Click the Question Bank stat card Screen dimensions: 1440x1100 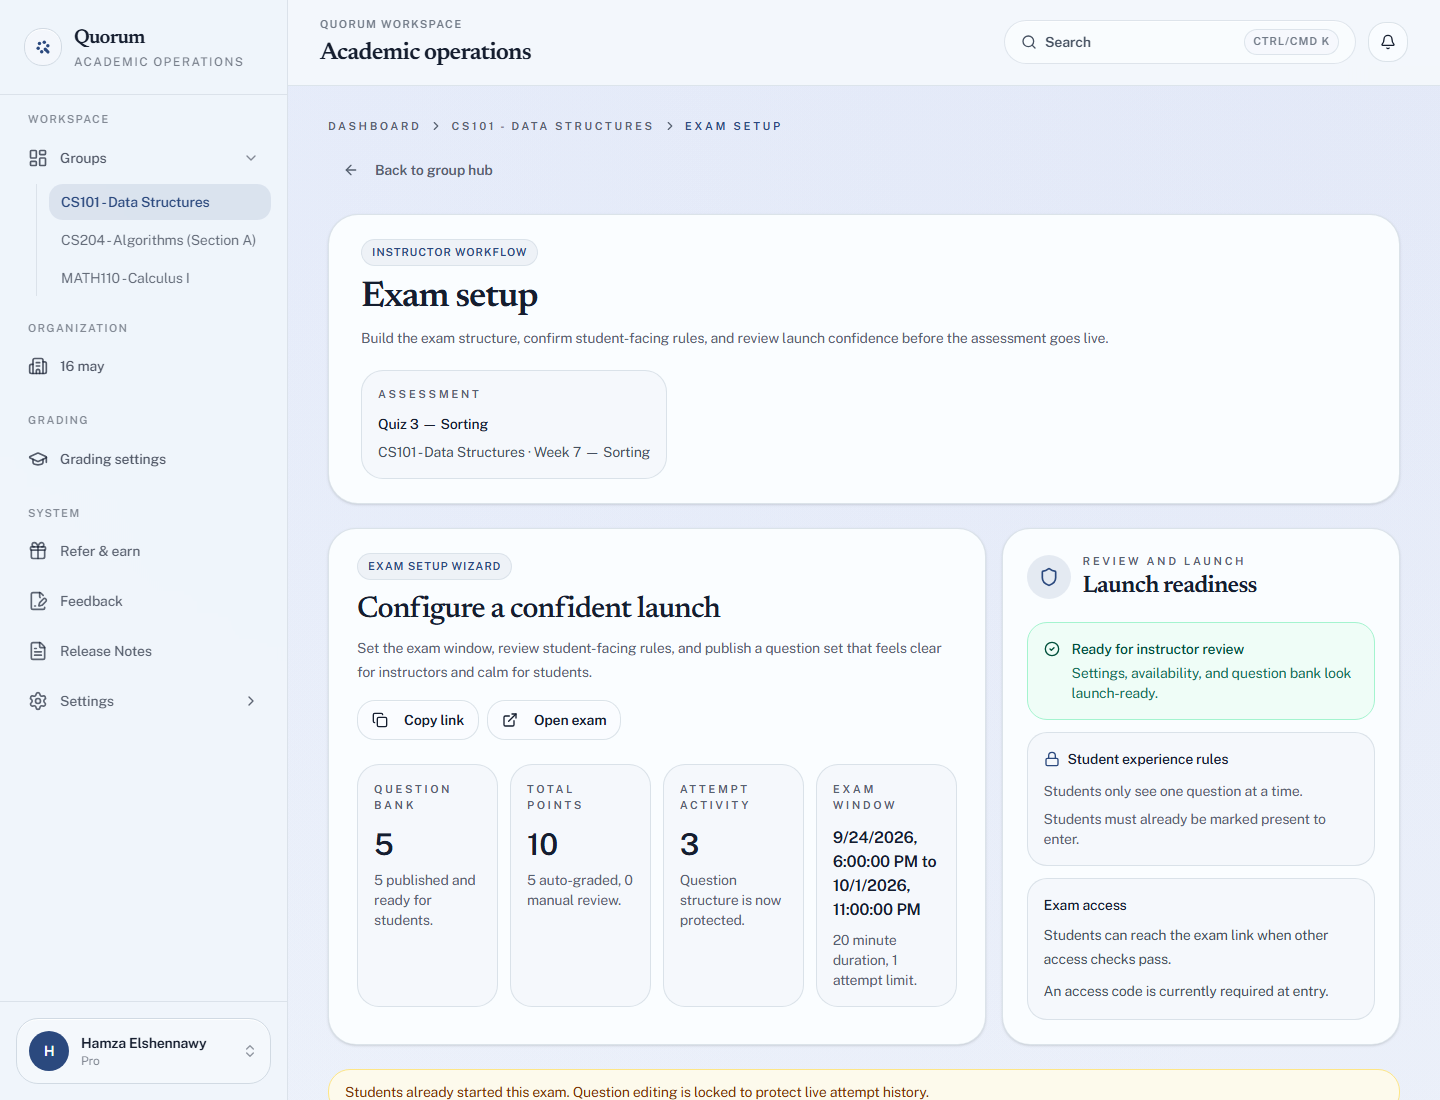(428, 885)
